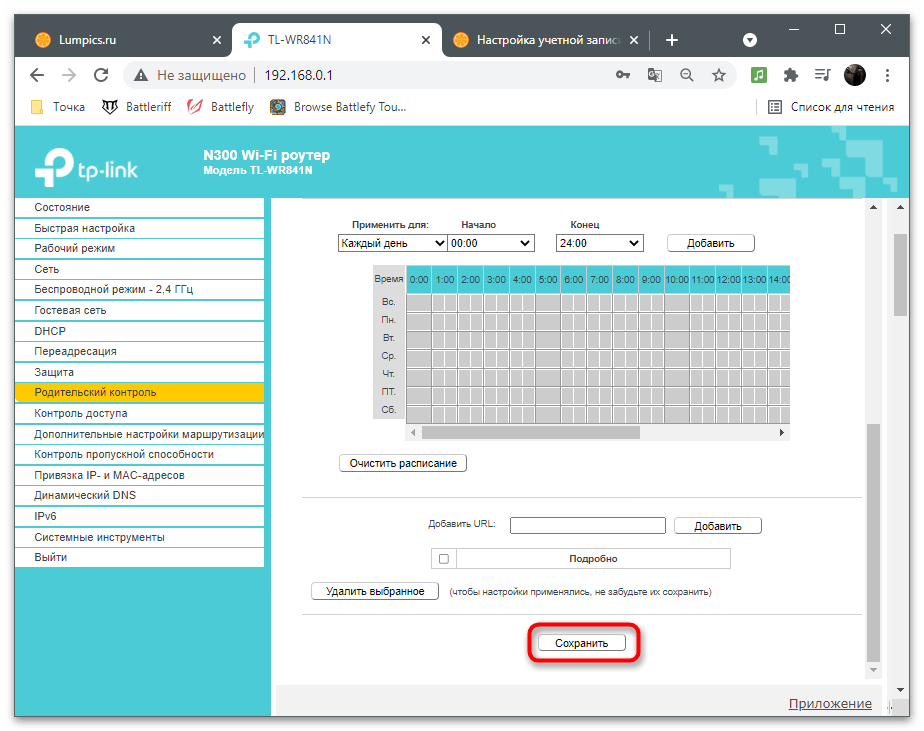Open Привязка IP- и MAC-адресов menu item
This screenshot has width=924, height=731.
140,475
